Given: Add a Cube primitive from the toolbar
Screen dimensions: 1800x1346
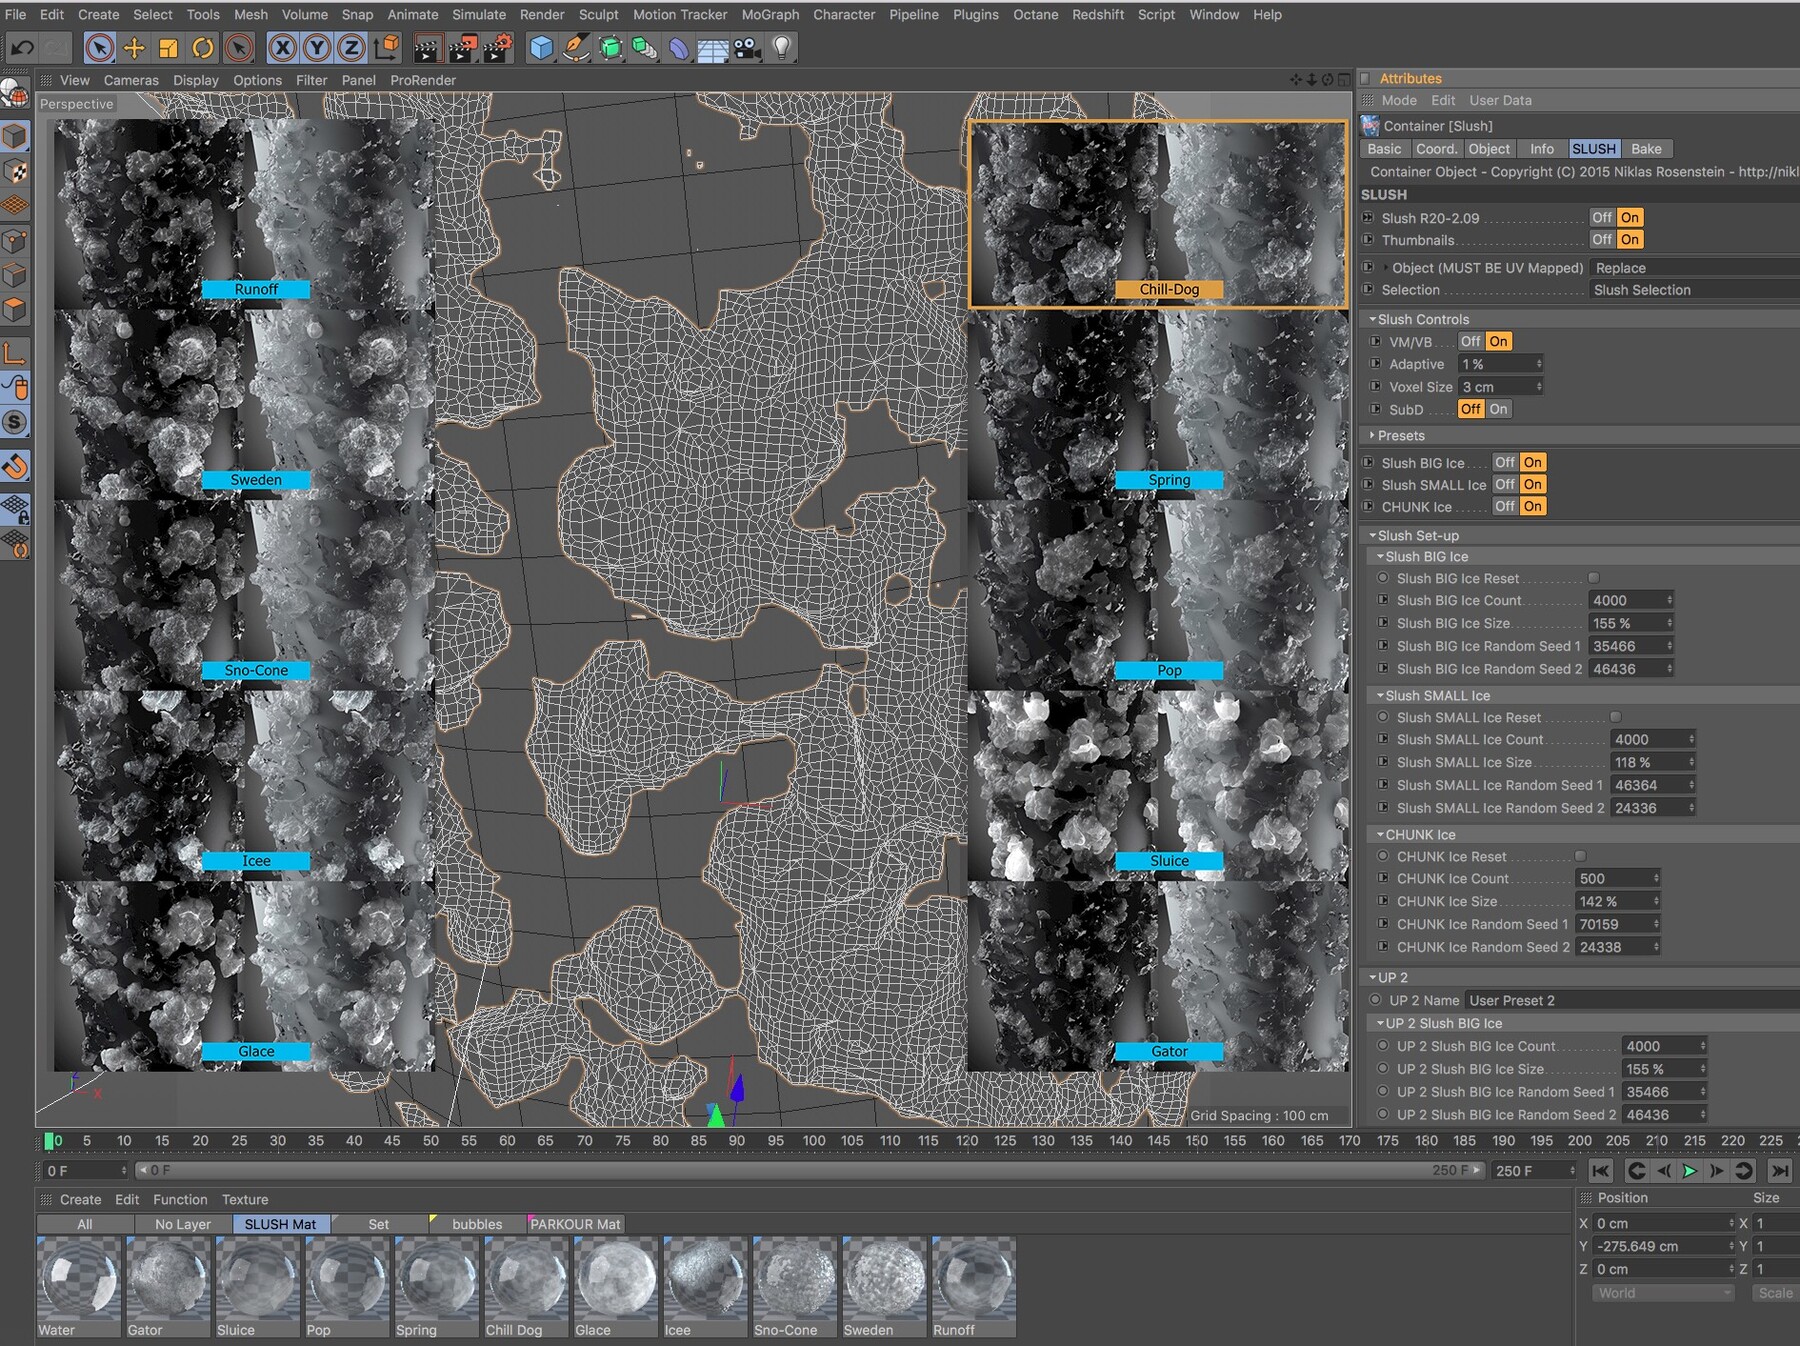Looking at the screenshot, I should pos(541,47).
